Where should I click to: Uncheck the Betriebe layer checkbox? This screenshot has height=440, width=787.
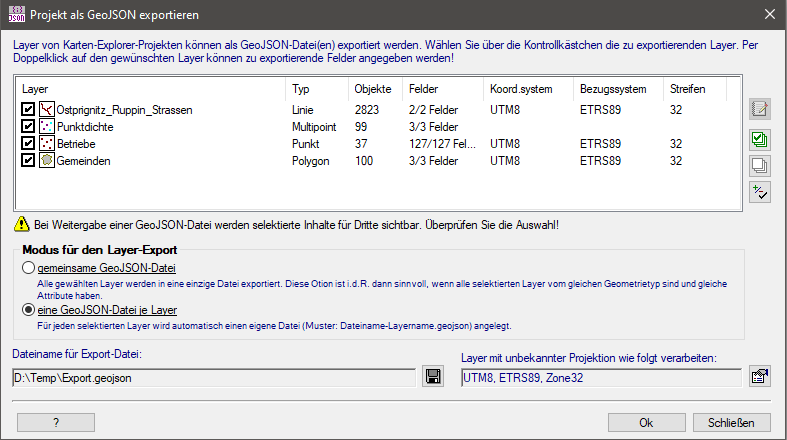(x=28, y=143)
